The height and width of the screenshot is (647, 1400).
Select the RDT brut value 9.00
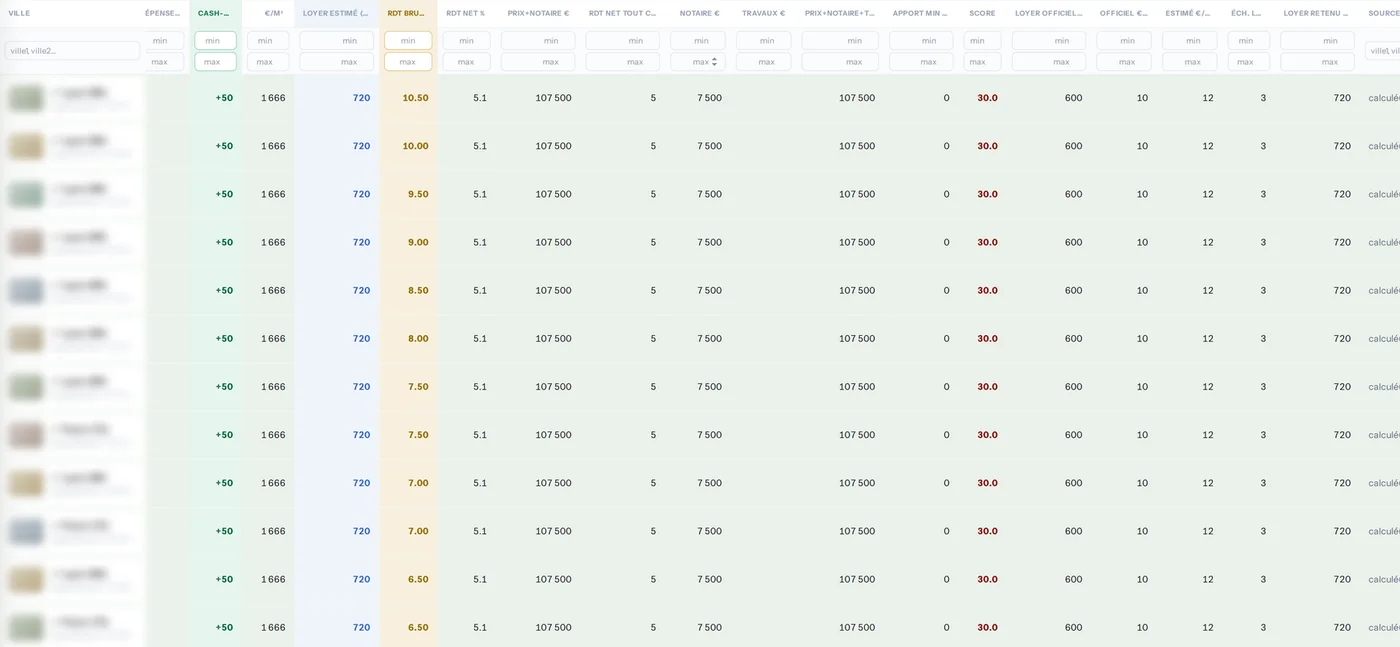pos(418,242)
